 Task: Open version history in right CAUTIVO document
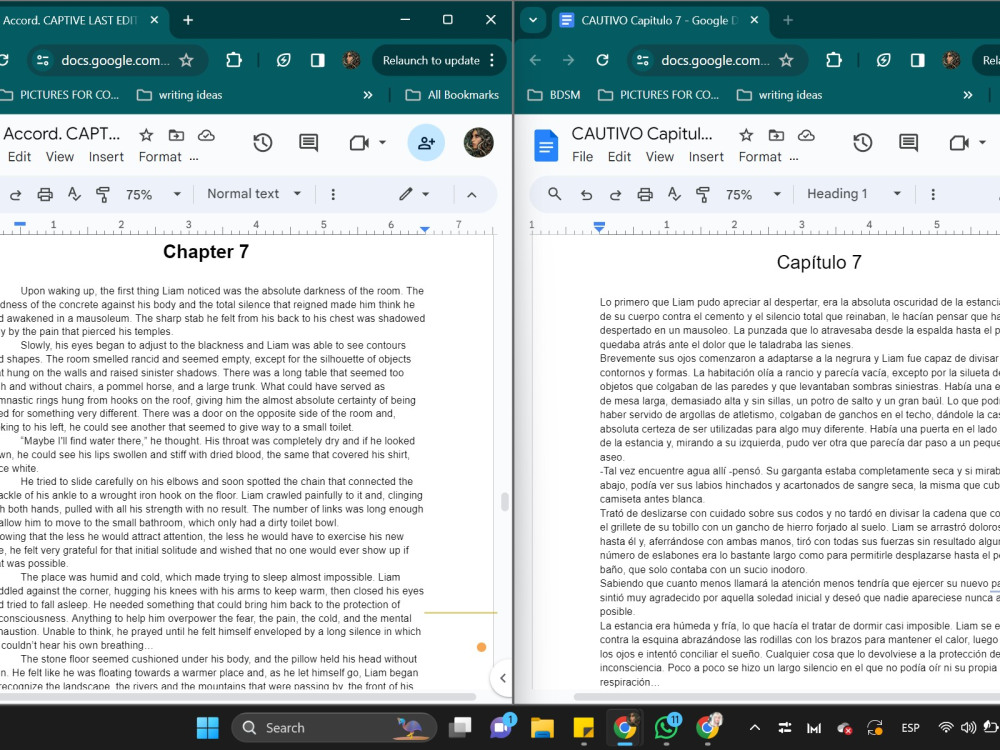[x=863, y=143]
